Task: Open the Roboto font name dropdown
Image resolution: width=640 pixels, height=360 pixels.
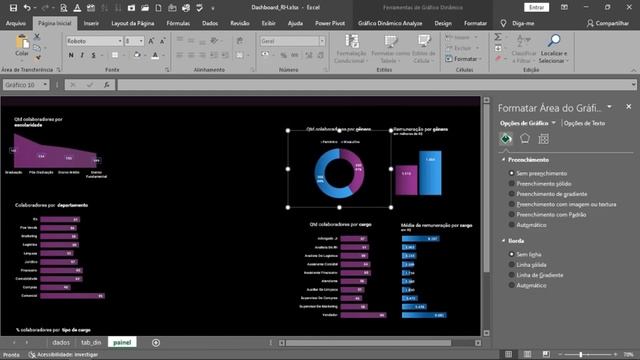Action: point(120,41)
